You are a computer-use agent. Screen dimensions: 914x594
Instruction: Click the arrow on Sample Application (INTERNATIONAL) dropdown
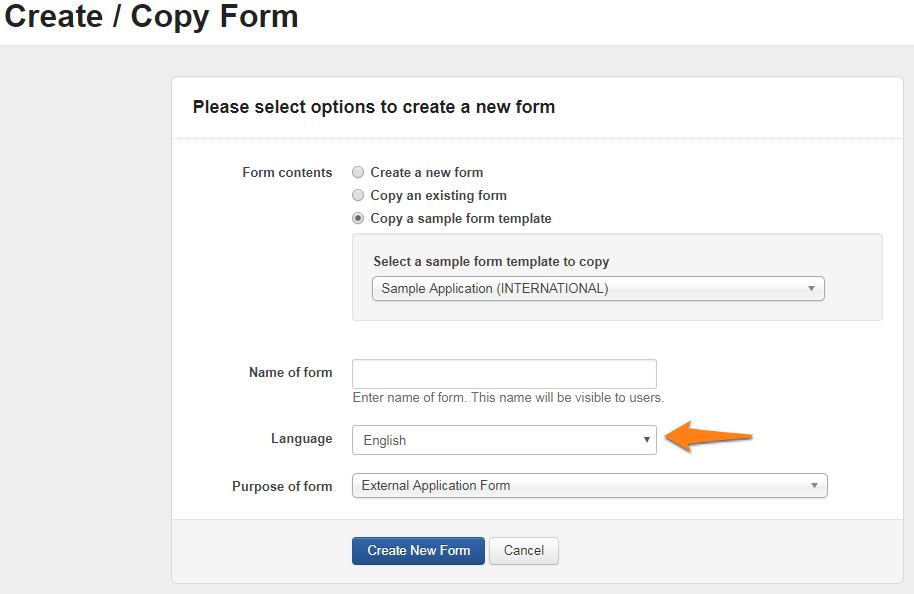click(811, 289)
